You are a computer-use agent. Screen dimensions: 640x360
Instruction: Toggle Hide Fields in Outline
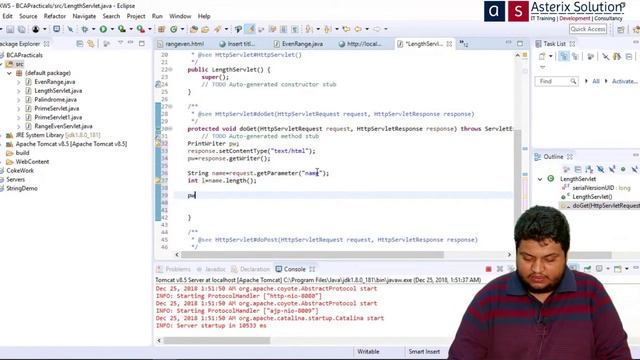tap(600, 169)
